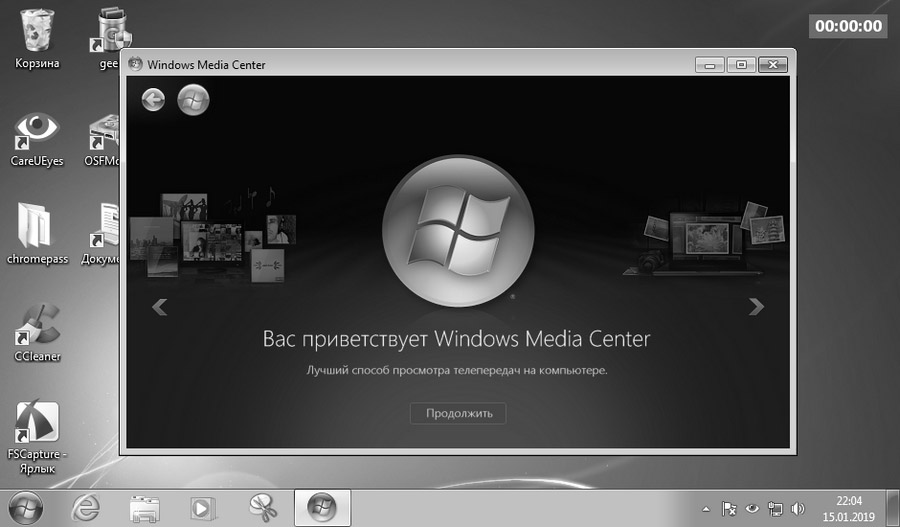Click the back arrow in Media Center
Screen dimensions: 900x527
(x=153, y=100)
